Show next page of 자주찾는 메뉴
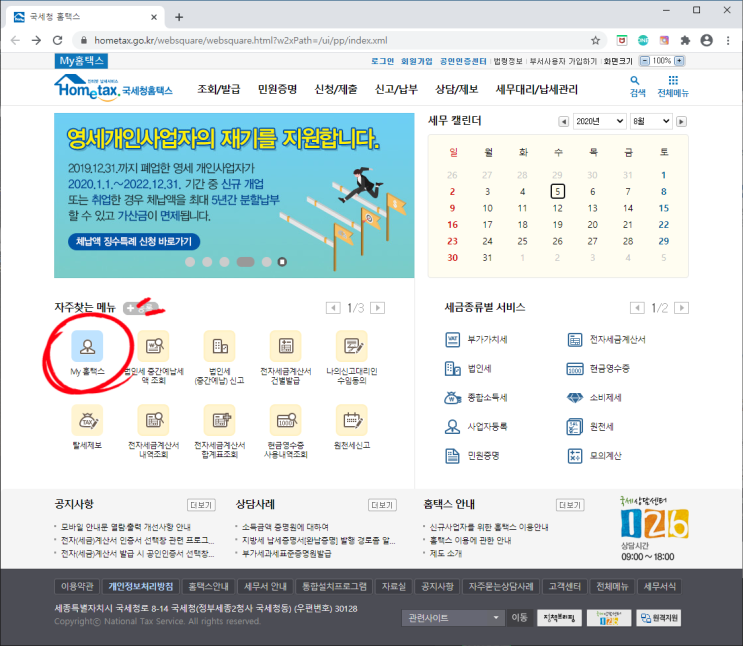Image resolution: width=743 pixels, height=646 pixels. pyautogui.click(x=378, y=308)
